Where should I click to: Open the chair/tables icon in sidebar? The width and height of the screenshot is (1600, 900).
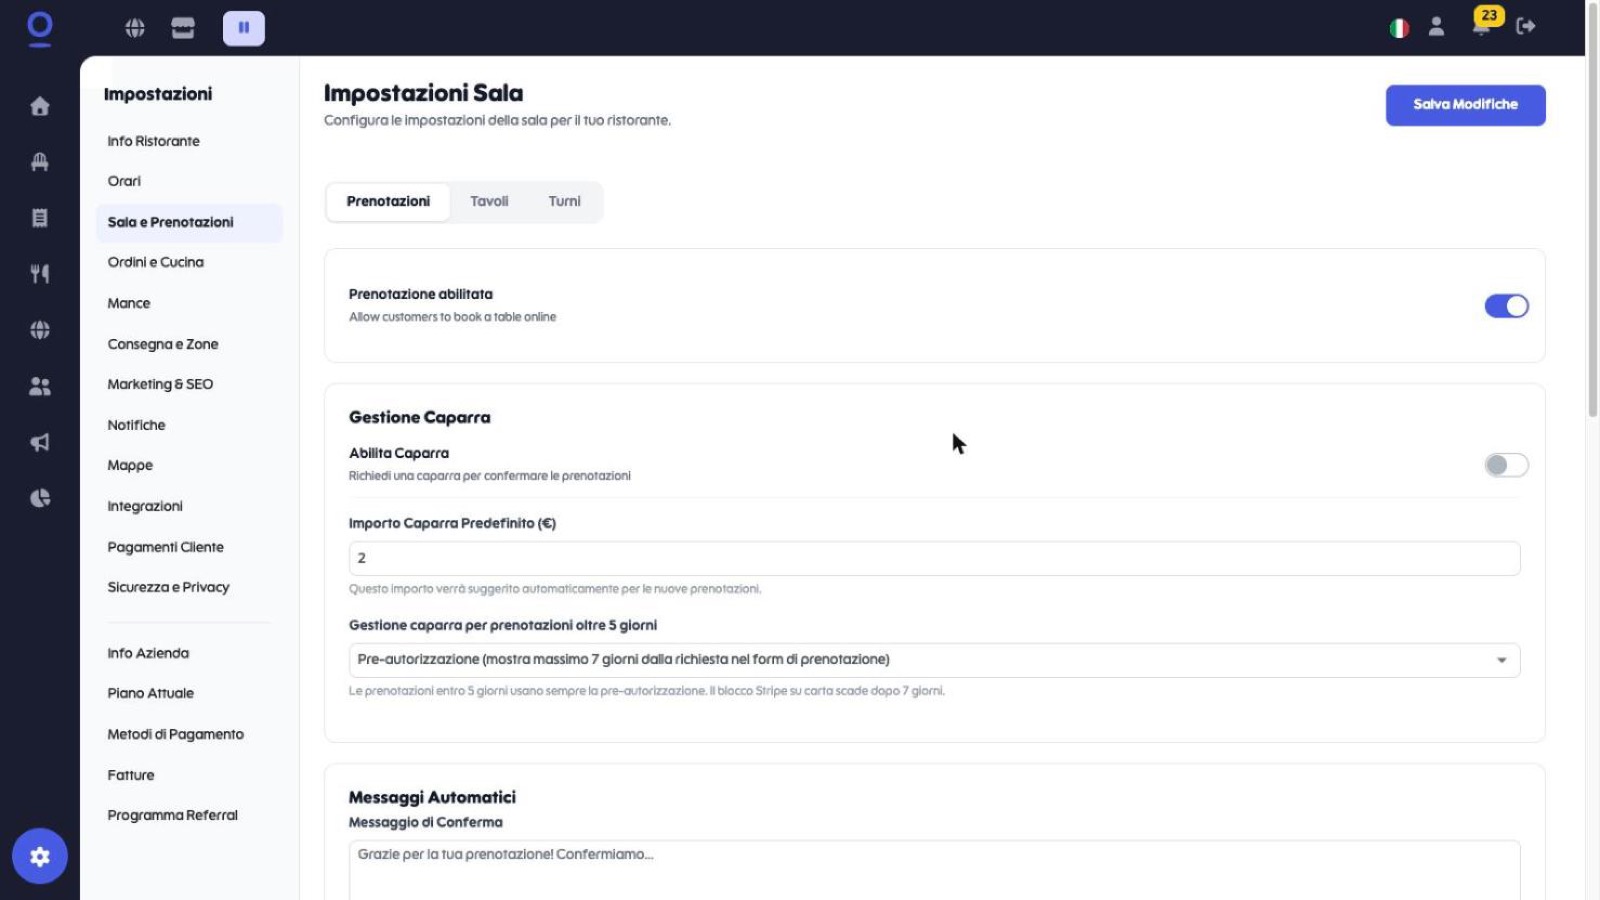pyautogui.click(x=40, y=162)
